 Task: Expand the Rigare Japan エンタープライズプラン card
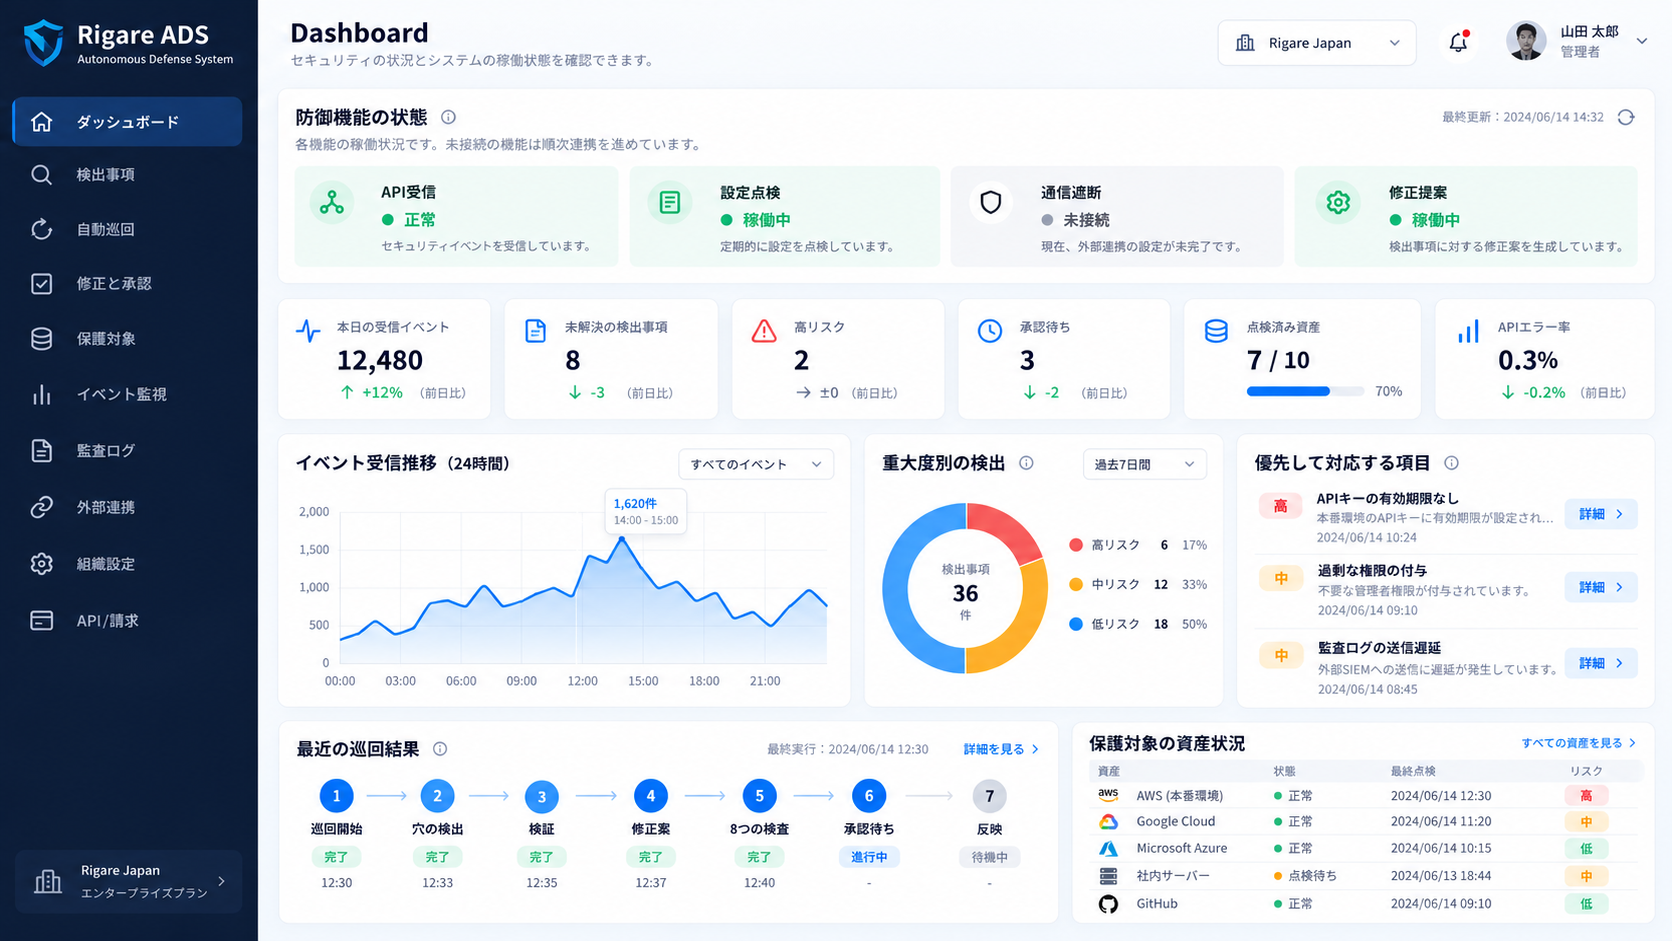(128, 881)
